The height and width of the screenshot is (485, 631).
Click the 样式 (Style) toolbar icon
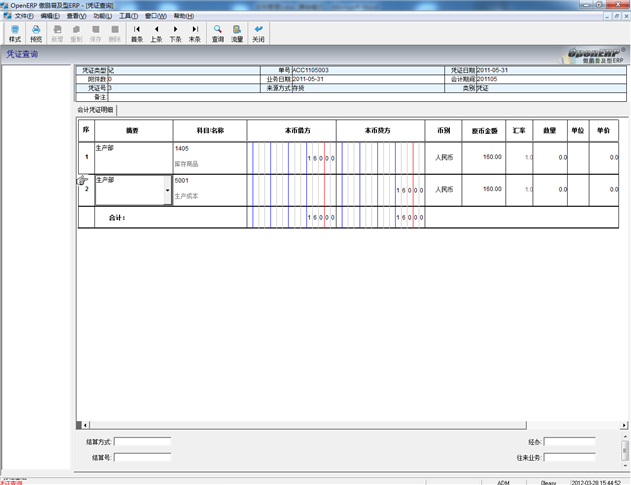click(14, 33)
